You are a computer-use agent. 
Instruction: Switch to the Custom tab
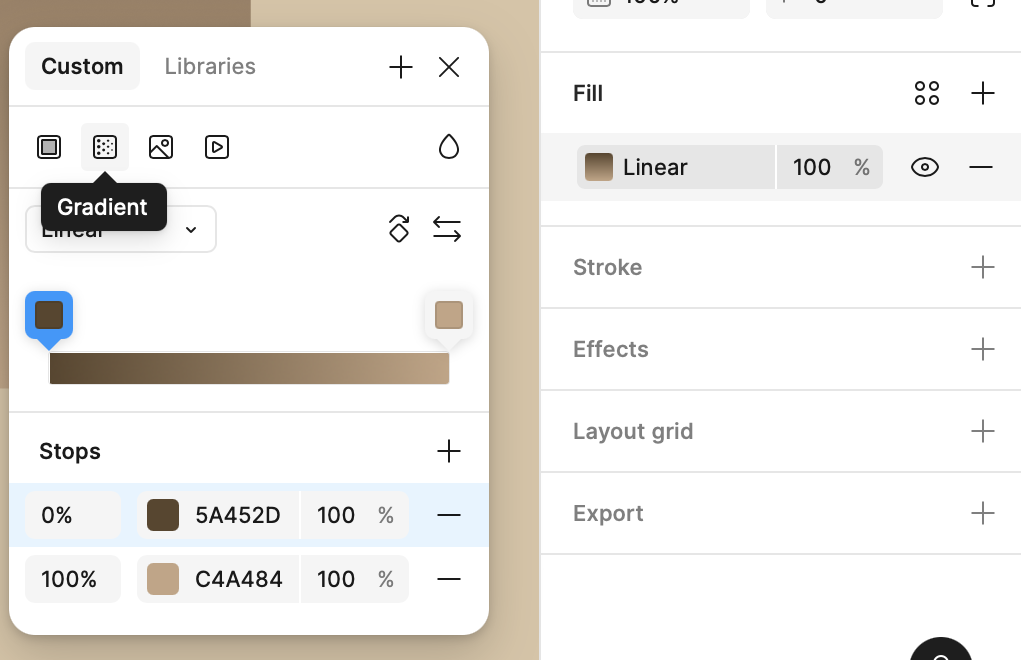pos(82,66)
